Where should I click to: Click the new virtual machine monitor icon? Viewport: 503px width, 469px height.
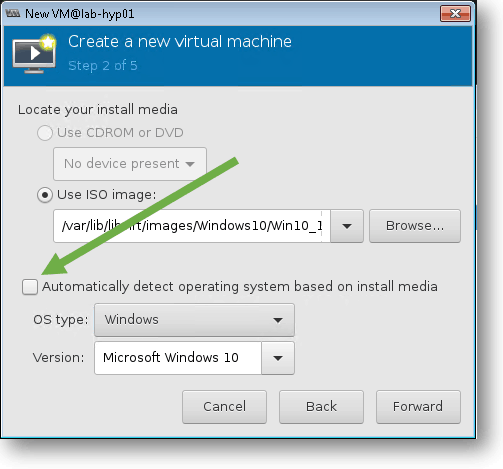[34, 53]
